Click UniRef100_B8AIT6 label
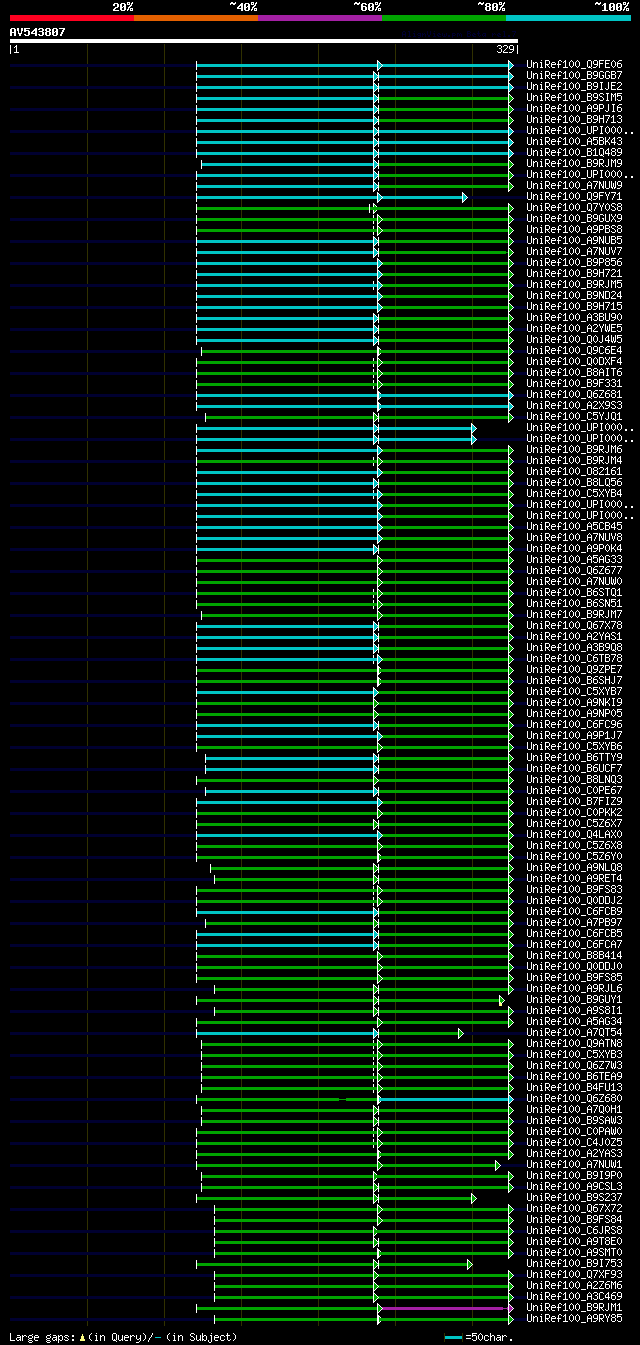Image resolution: width=640 pixels, height=1345 pixels. point(574,372)
